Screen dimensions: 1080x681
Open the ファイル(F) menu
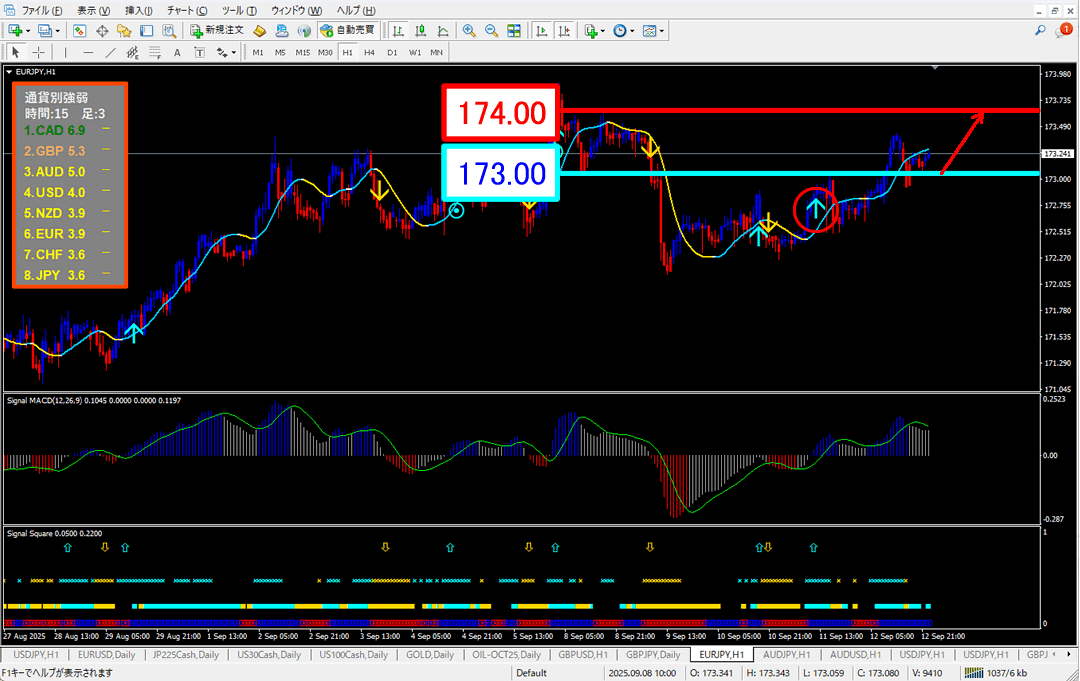(41, 10)
